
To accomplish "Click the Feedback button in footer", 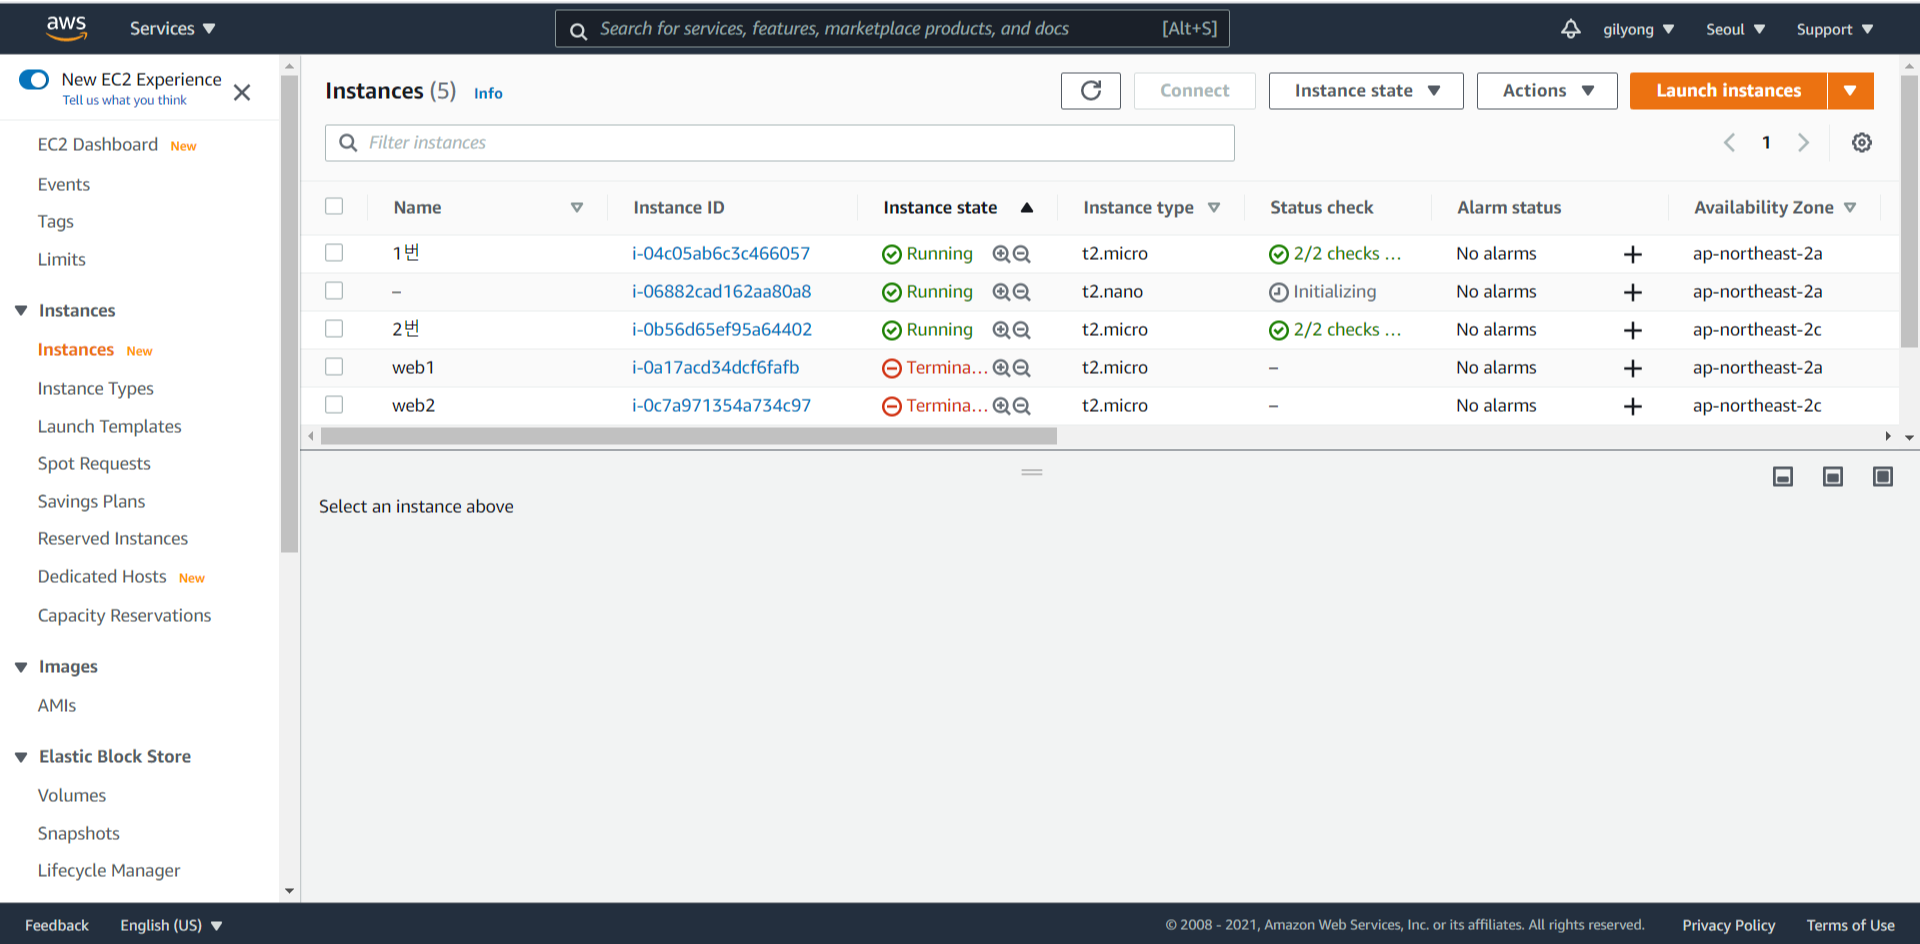I will click(x=57, y=925).
